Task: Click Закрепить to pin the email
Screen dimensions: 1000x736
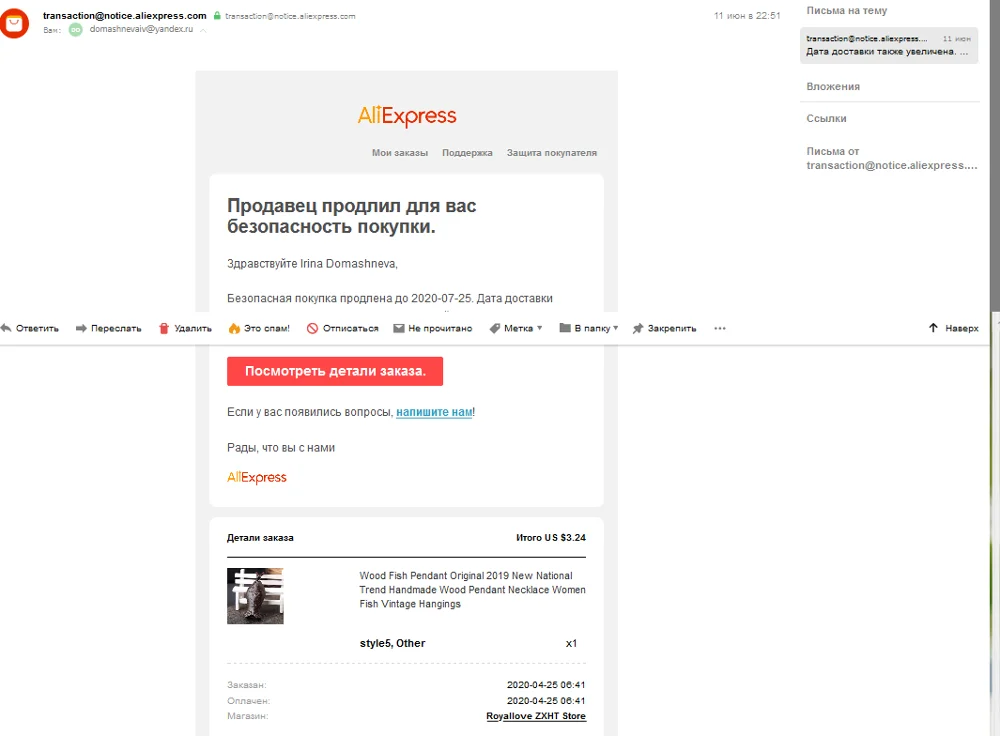Action: pos(672,328)
